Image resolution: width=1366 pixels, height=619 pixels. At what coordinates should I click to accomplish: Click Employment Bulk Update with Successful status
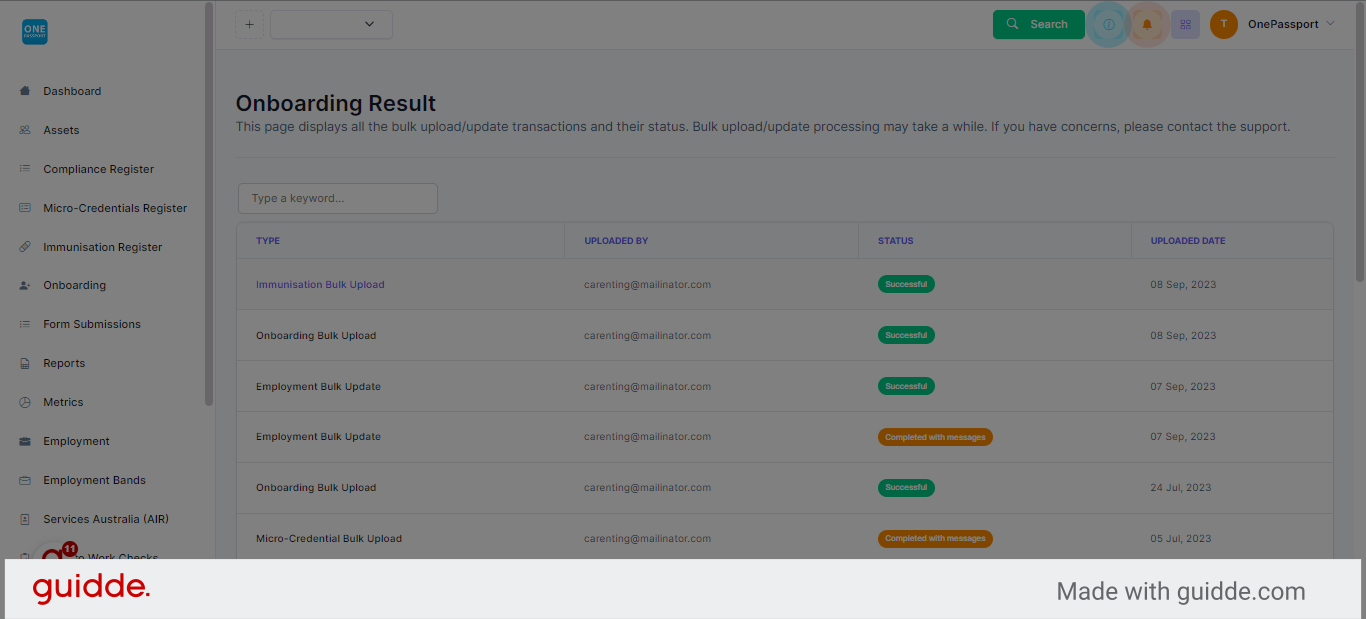pyautogui.click(x=318, y=386)
